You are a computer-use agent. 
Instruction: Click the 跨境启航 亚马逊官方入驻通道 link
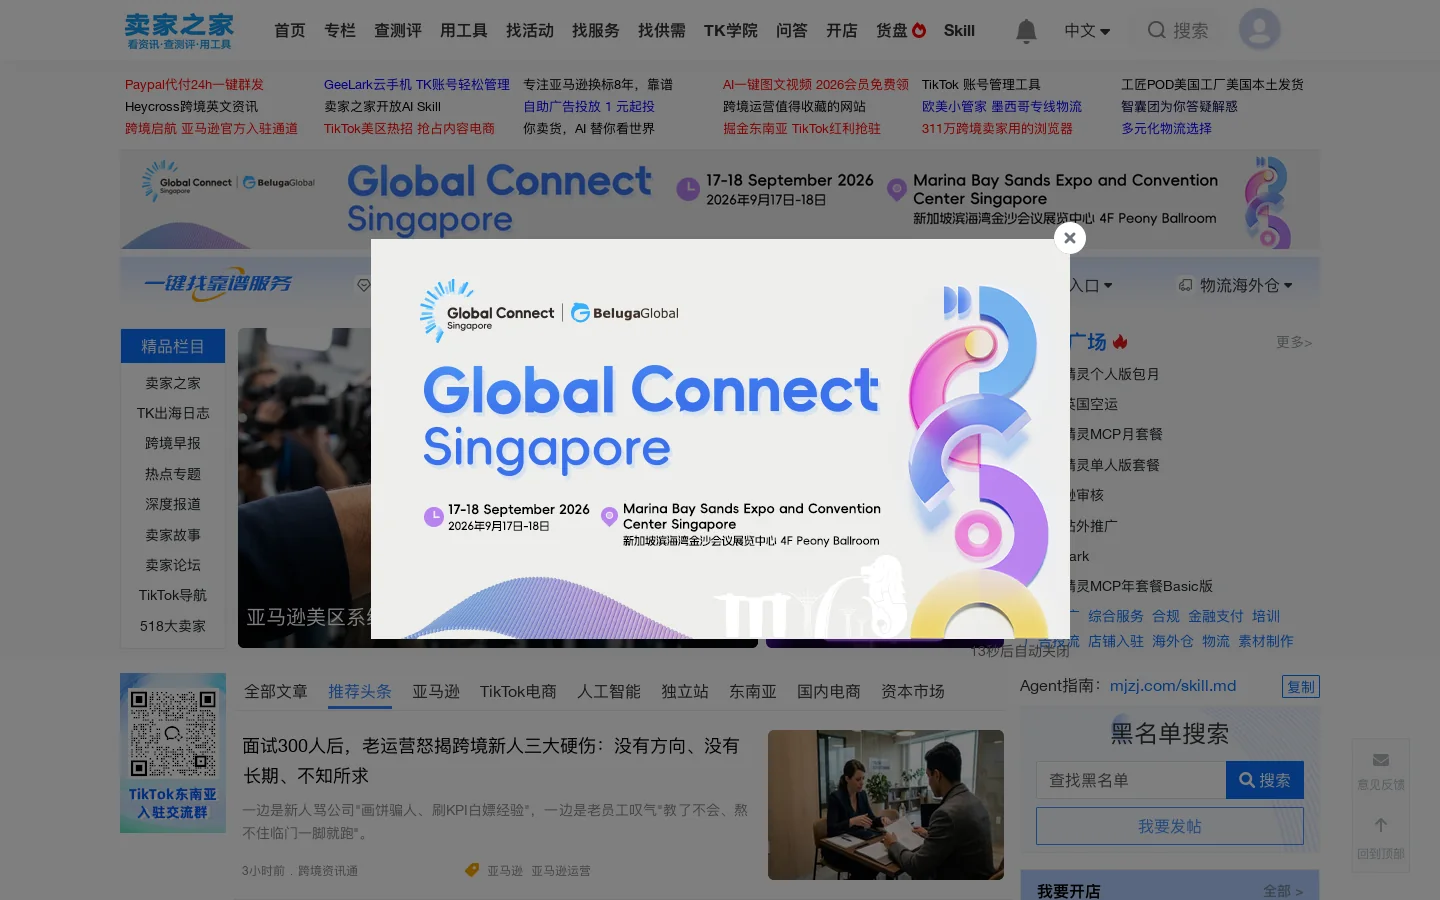[x=211, y=129]
